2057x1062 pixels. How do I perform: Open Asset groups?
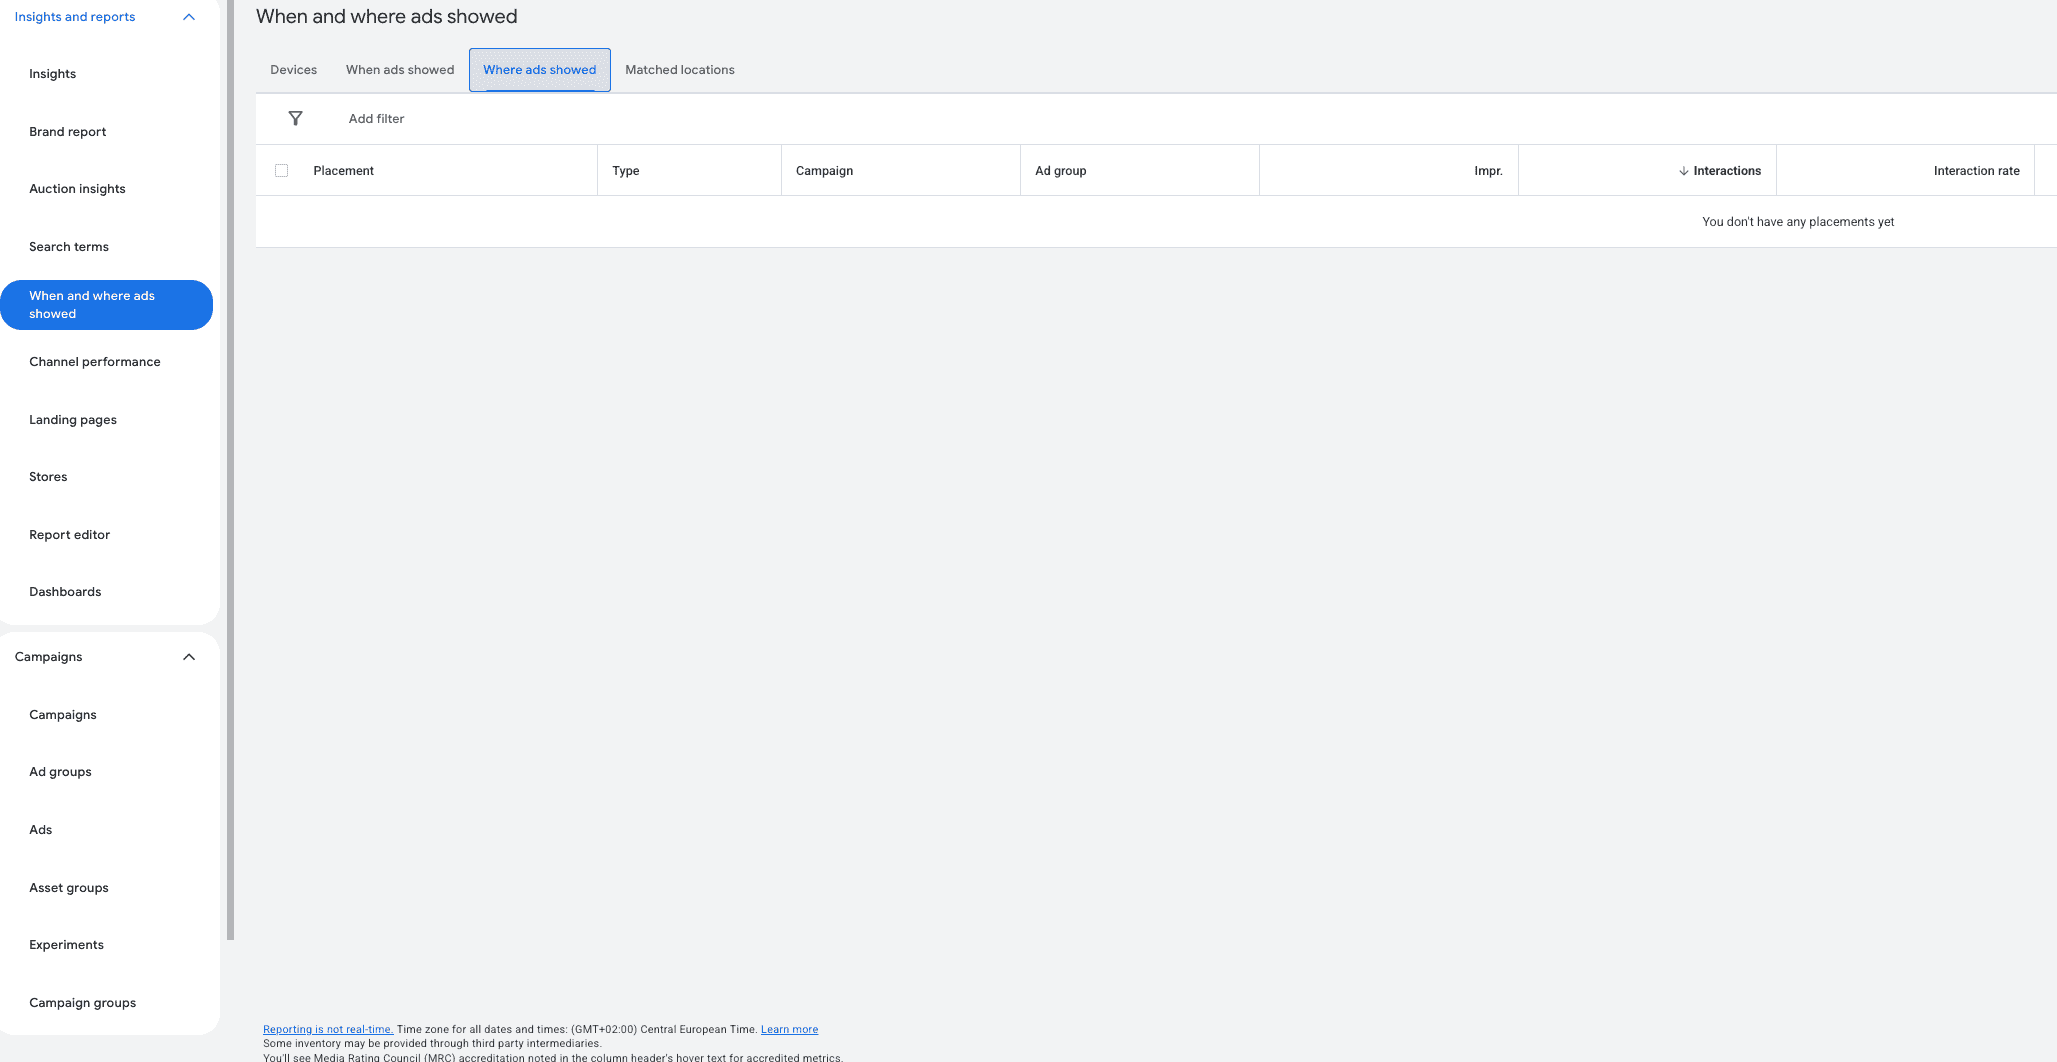(69, 888)
